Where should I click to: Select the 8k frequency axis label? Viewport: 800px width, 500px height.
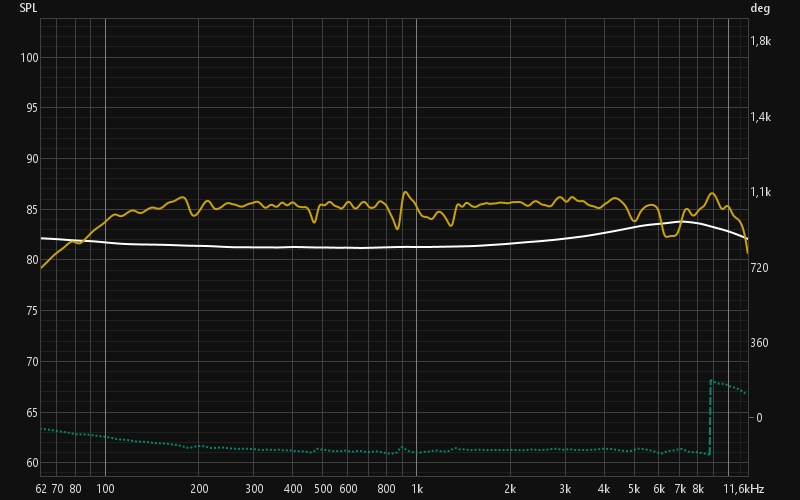[x=698, y=489]
